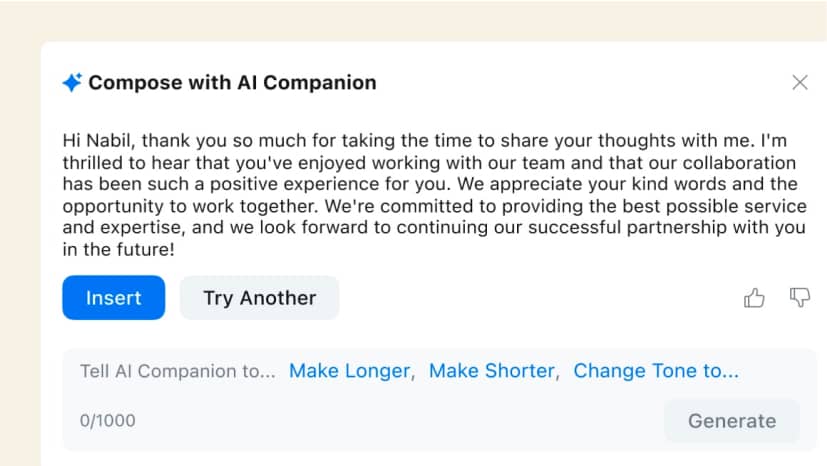This screenshot has width=827, height=466.
Task: Click the Generate button
Action: tap(731, 421)
